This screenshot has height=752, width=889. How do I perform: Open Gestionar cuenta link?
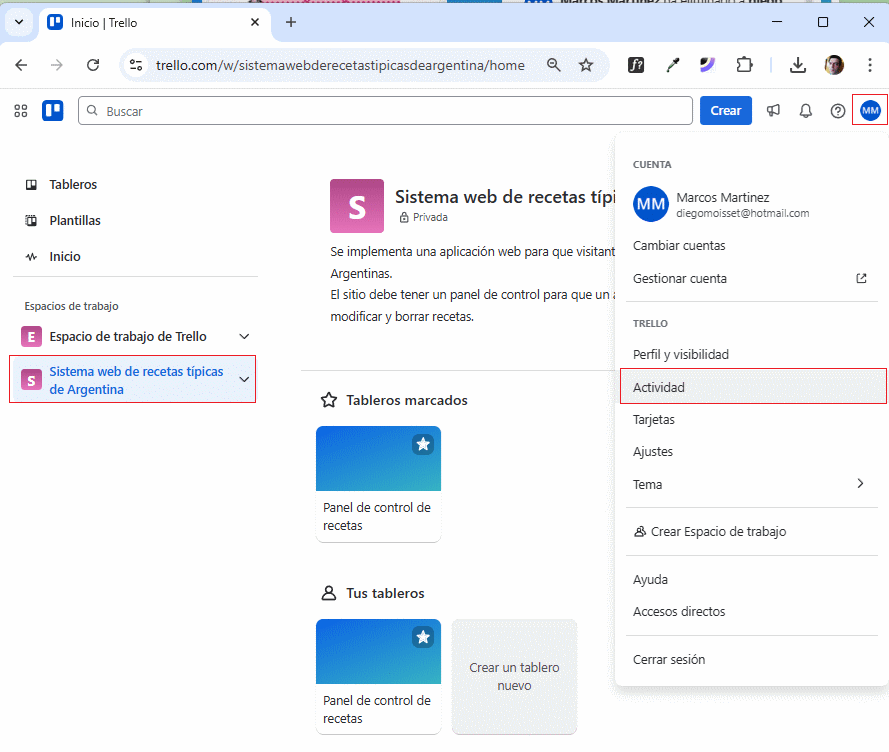point(680,279)
